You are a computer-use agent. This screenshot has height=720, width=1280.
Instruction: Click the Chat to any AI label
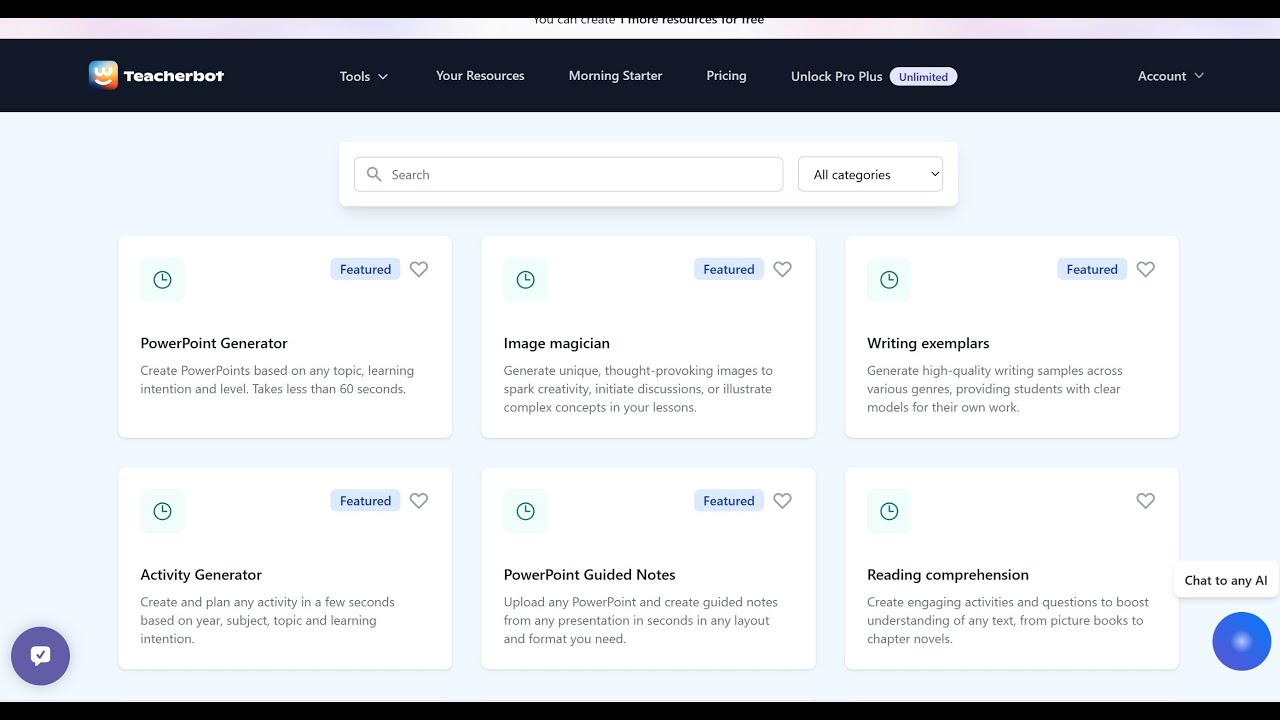point(1225,580)
